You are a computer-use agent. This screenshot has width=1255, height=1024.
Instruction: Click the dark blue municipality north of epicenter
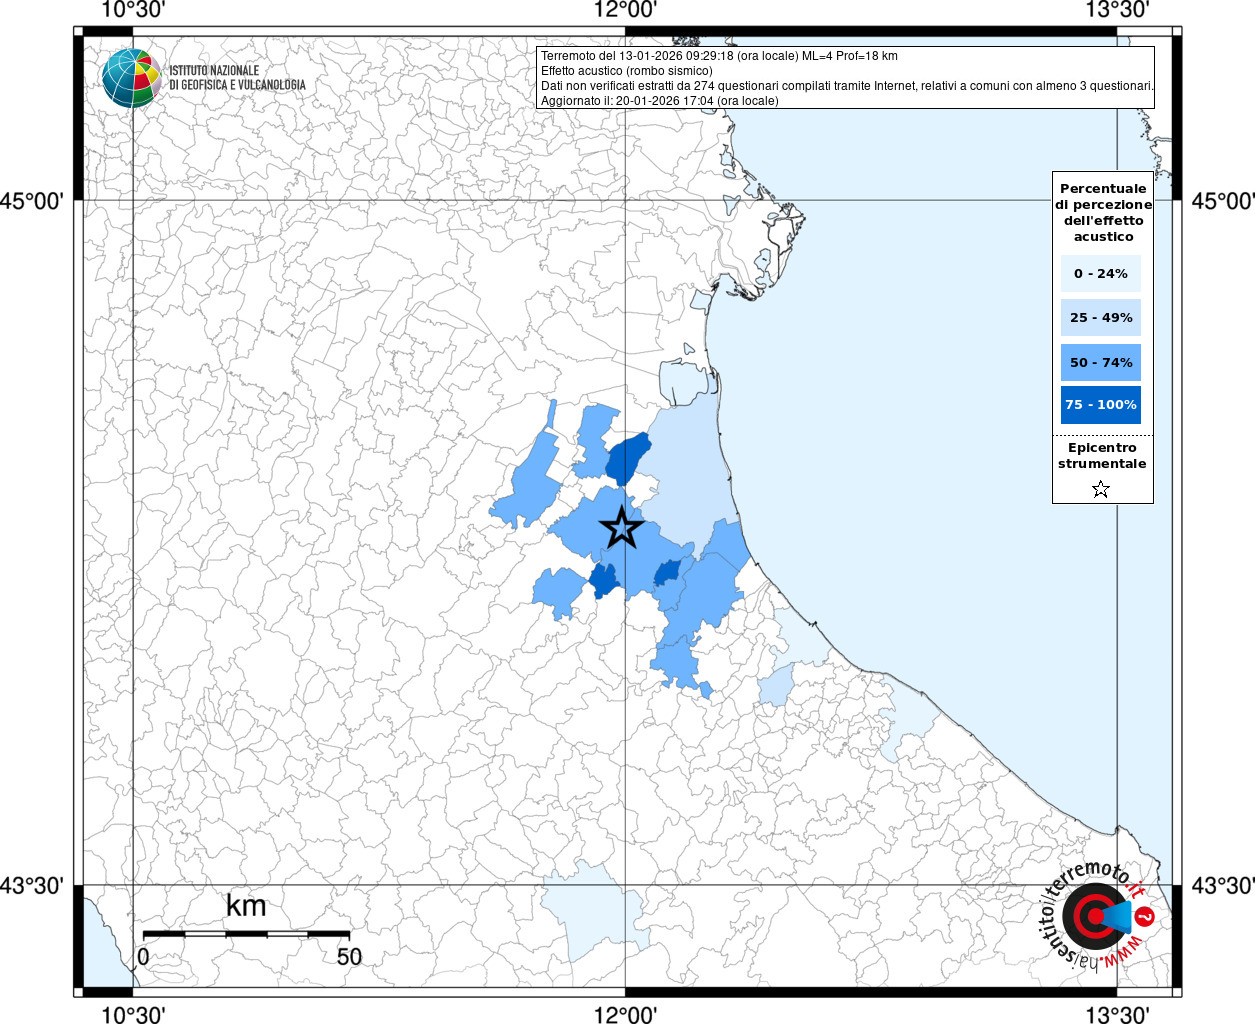628,460
